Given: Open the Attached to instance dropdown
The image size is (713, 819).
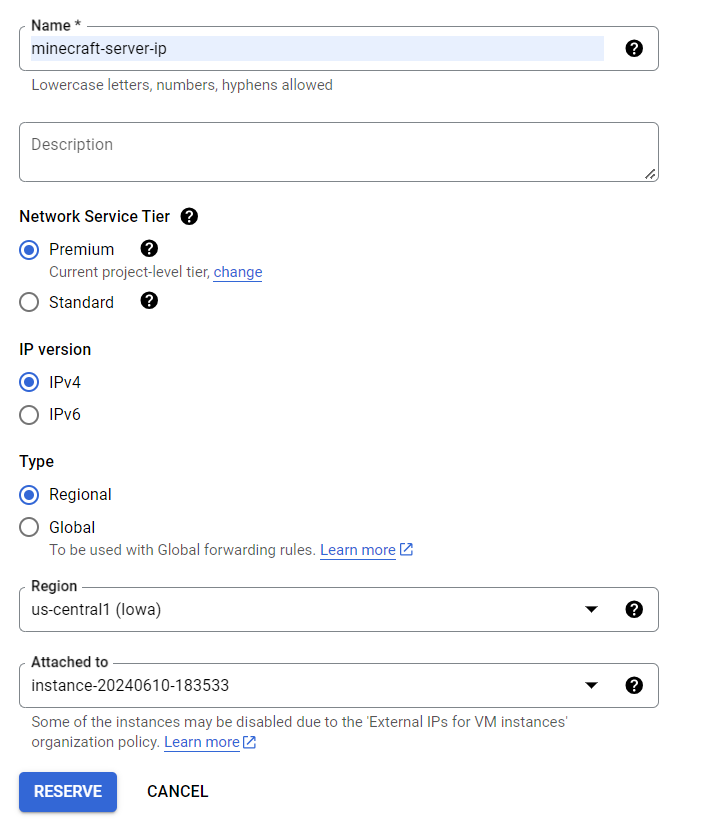Looking at the screenshot, I should [x=591, y=685].
